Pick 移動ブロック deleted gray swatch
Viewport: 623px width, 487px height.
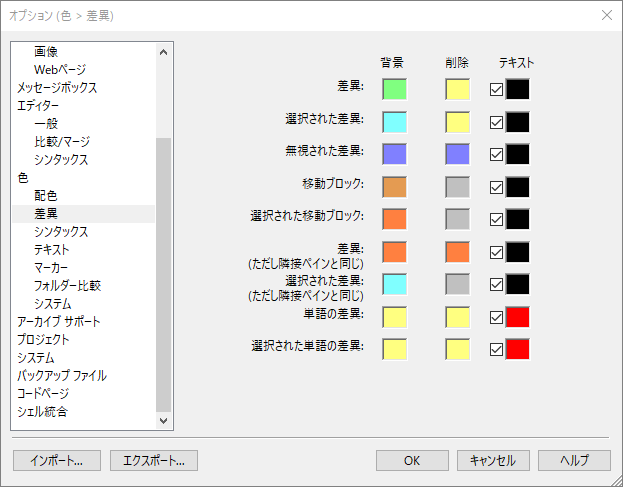pyautogui.click(x=458, y=187)
